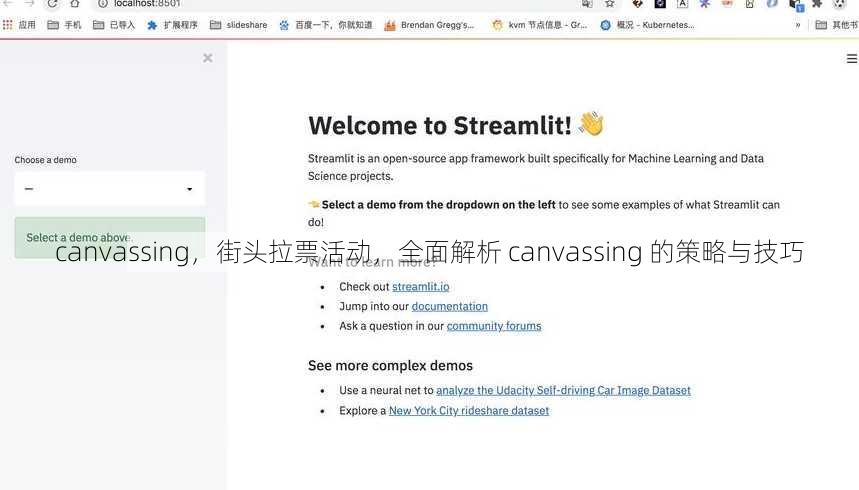Click the waving hand emoji in the heading
The height and width of the screenshot is (490, 859).
pos(591,124)
